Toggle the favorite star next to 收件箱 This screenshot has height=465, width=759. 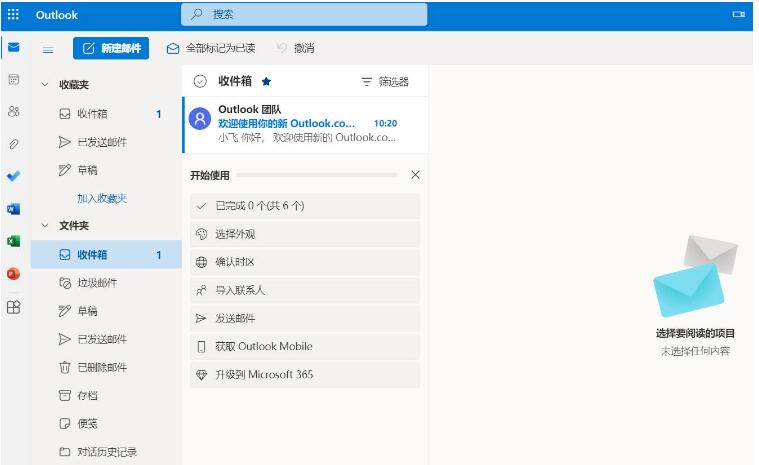pyautogui.click(x=266, y=81)
